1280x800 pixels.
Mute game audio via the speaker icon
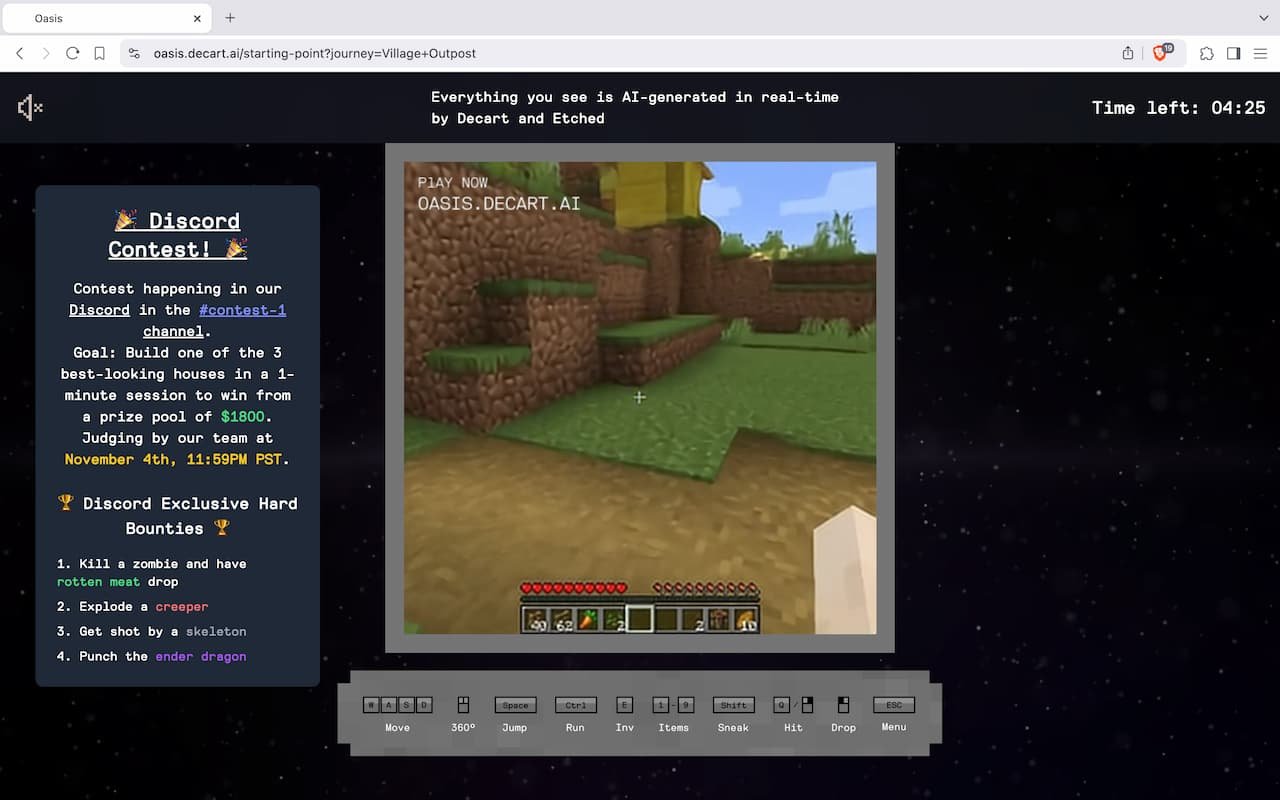pos(29,108)
